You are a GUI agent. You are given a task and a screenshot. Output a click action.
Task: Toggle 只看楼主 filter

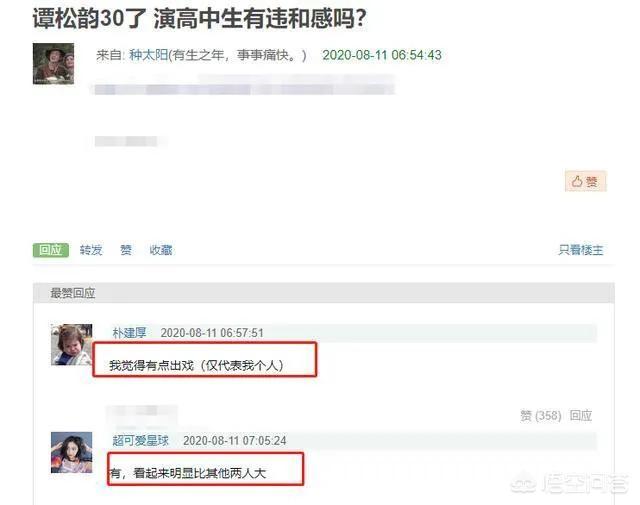click(581, 250)
